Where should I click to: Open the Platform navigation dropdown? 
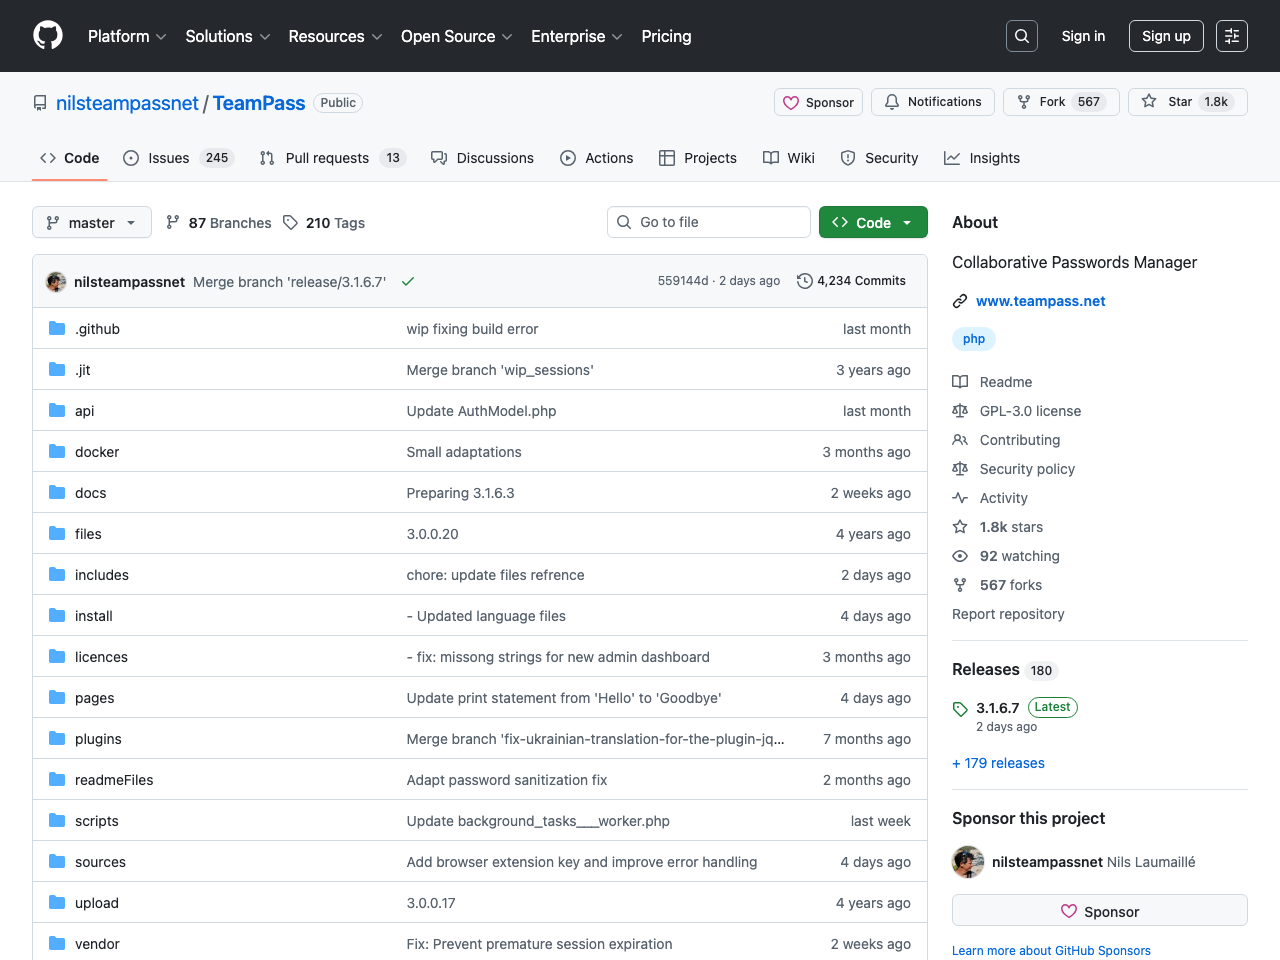[126, 36]
